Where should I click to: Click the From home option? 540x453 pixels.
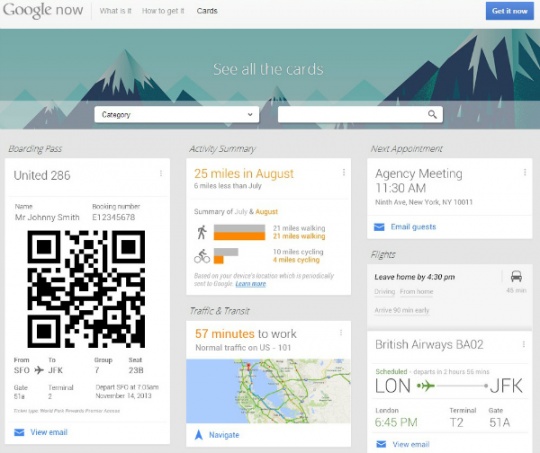416,292
